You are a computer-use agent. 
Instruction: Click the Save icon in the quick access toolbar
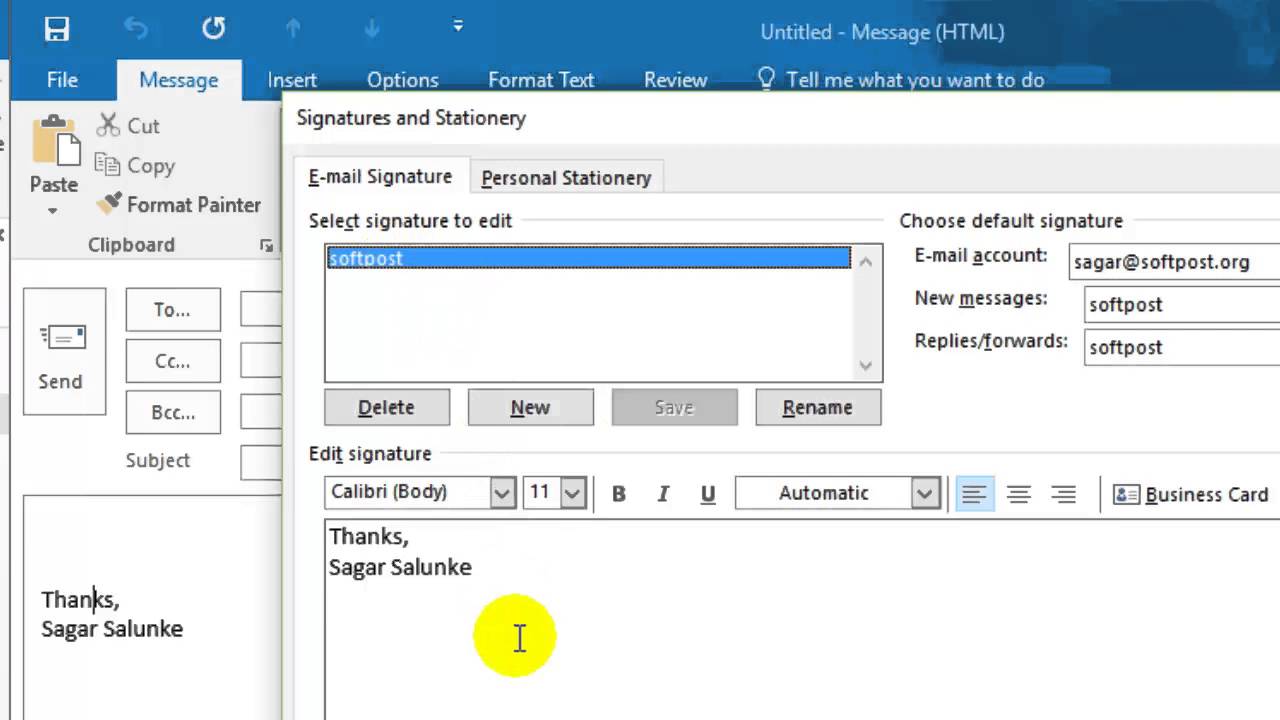[x=57, y=29]
